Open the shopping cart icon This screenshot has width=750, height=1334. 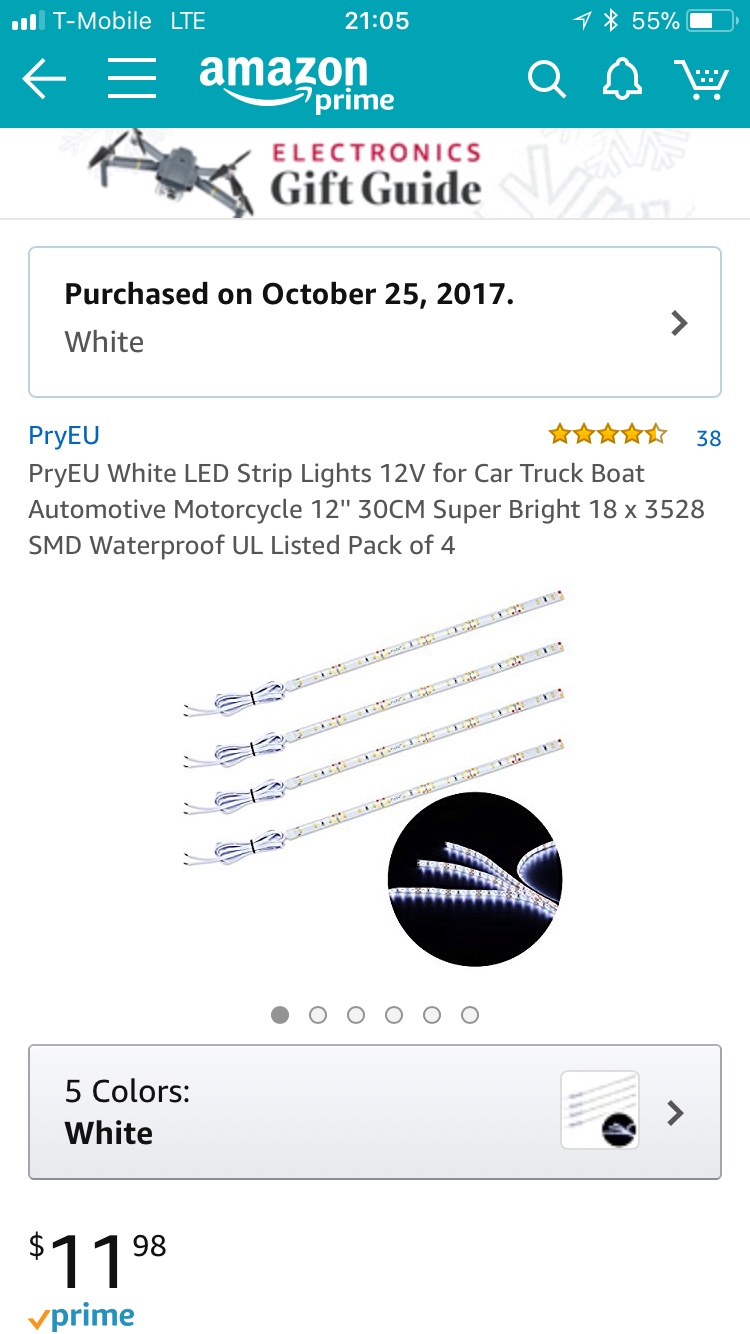point(701,79)
